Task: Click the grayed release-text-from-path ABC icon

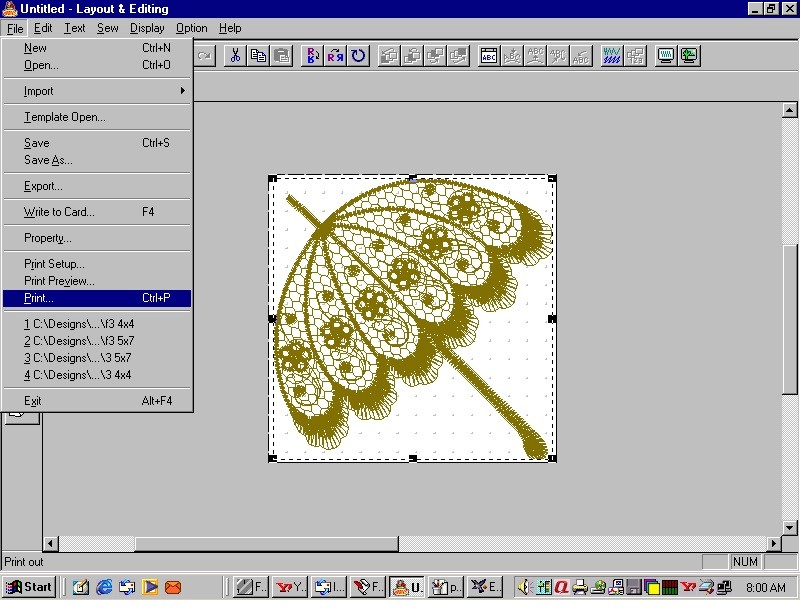Action: click(558, 56)
